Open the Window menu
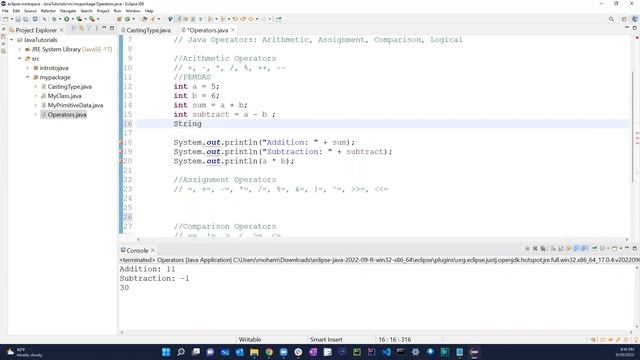The width and height of the screenshot is (640, 360). coord(133,11)
